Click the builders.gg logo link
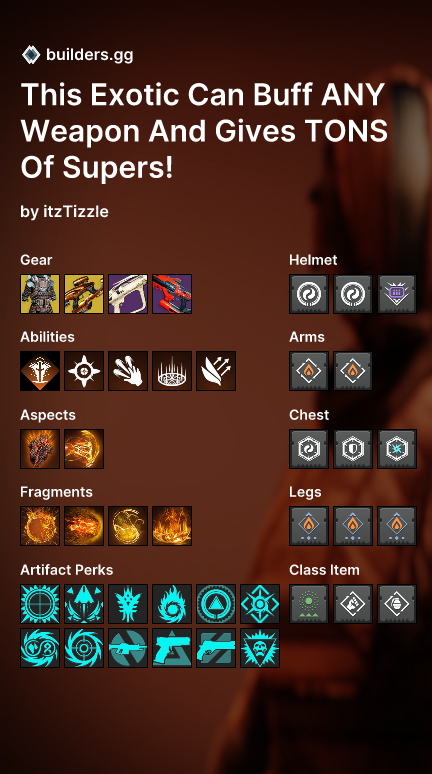 coord(78,55)
